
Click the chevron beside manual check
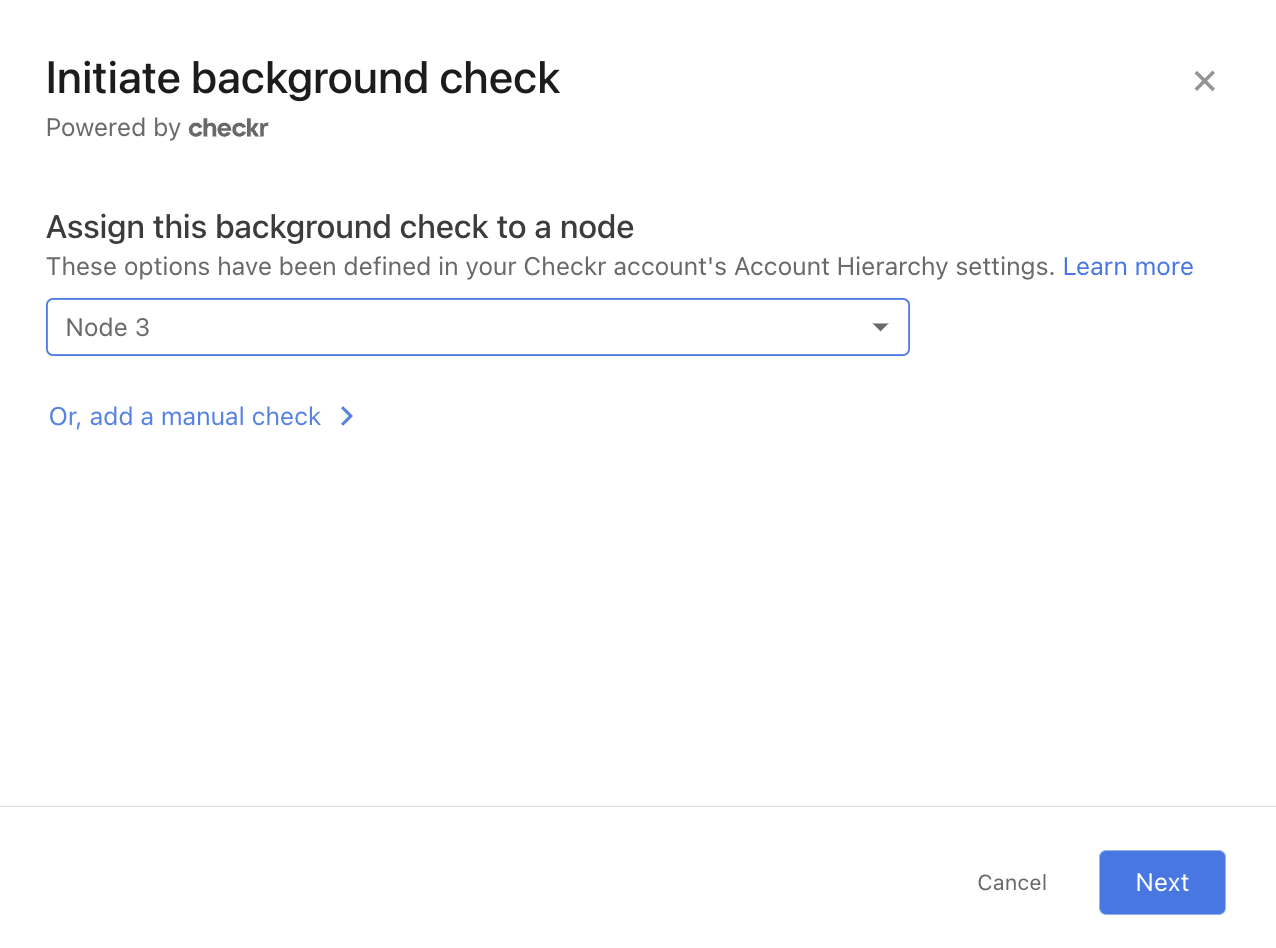click(x=347, y=416)
